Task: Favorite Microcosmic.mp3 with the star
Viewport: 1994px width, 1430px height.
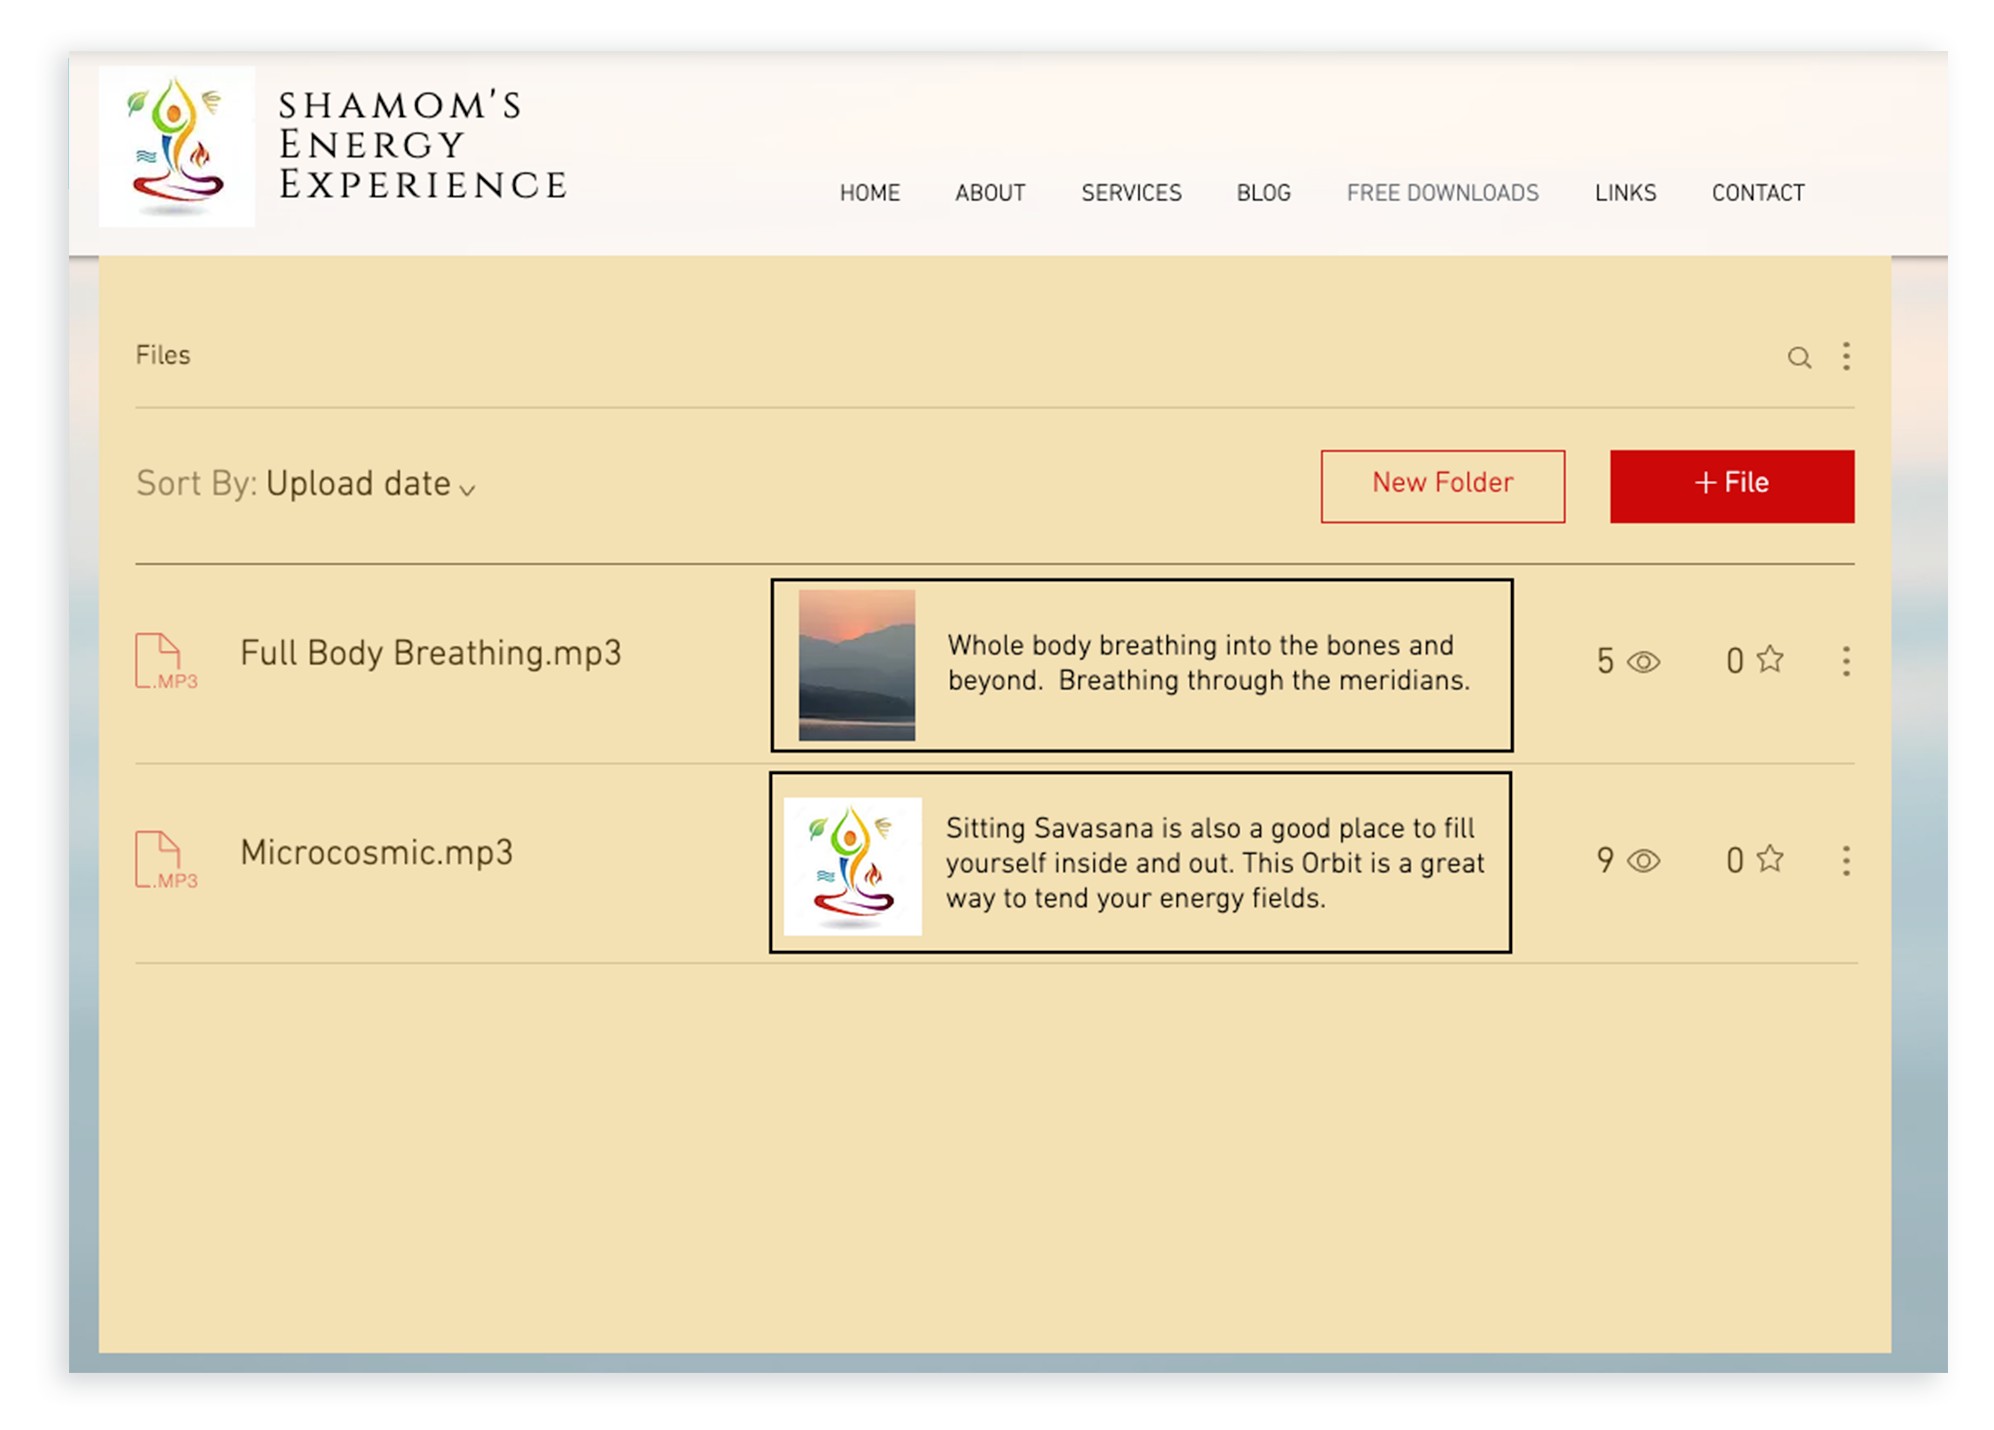Action: 1770,859
